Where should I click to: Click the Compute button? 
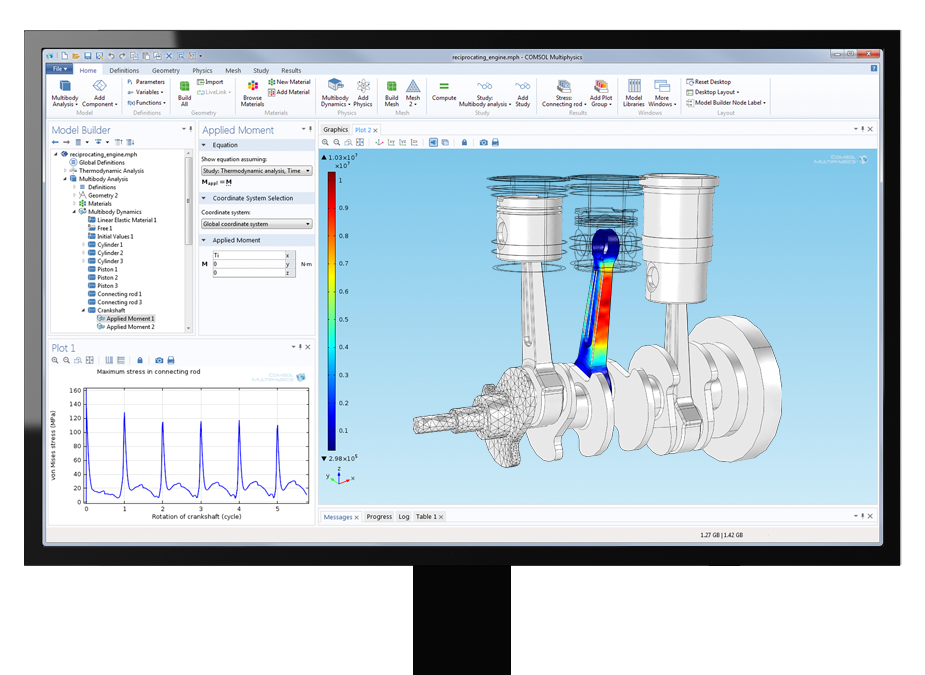pyautogui.click(x=444, y=91)
